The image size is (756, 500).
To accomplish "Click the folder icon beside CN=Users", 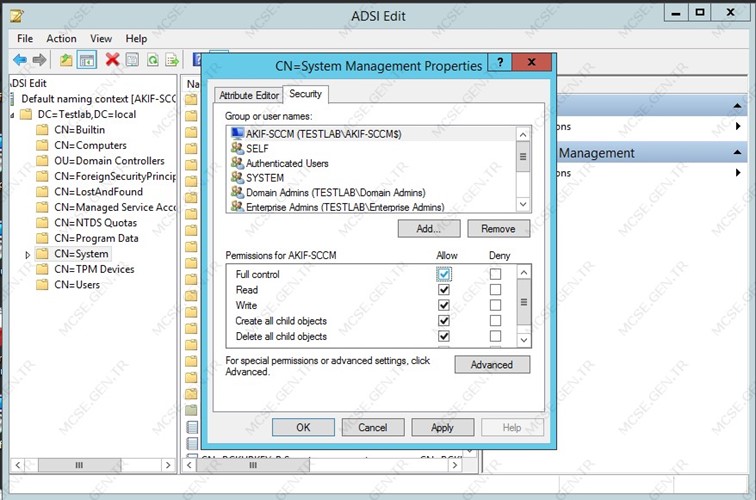I will click(x=42, y=284).
